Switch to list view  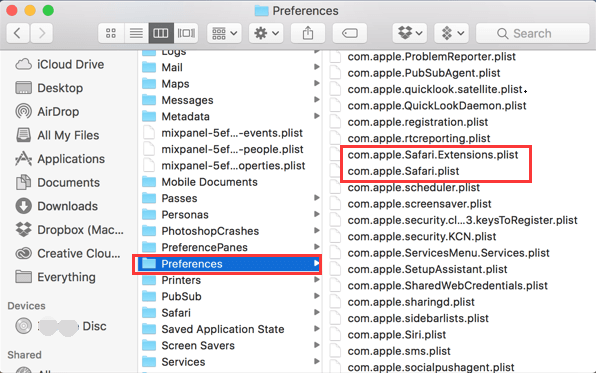pos(136,33)
